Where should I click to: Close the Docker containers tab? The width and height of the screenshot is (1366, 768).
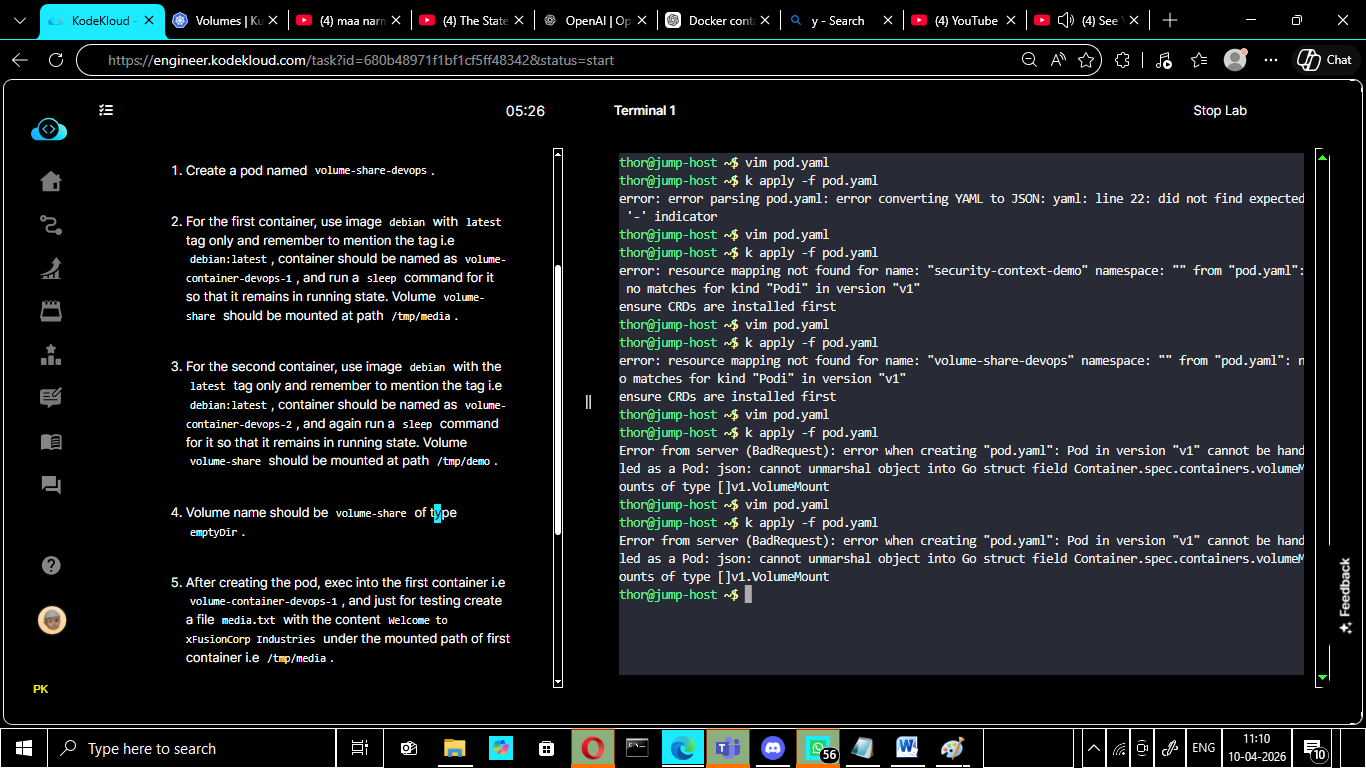(766, 20)
